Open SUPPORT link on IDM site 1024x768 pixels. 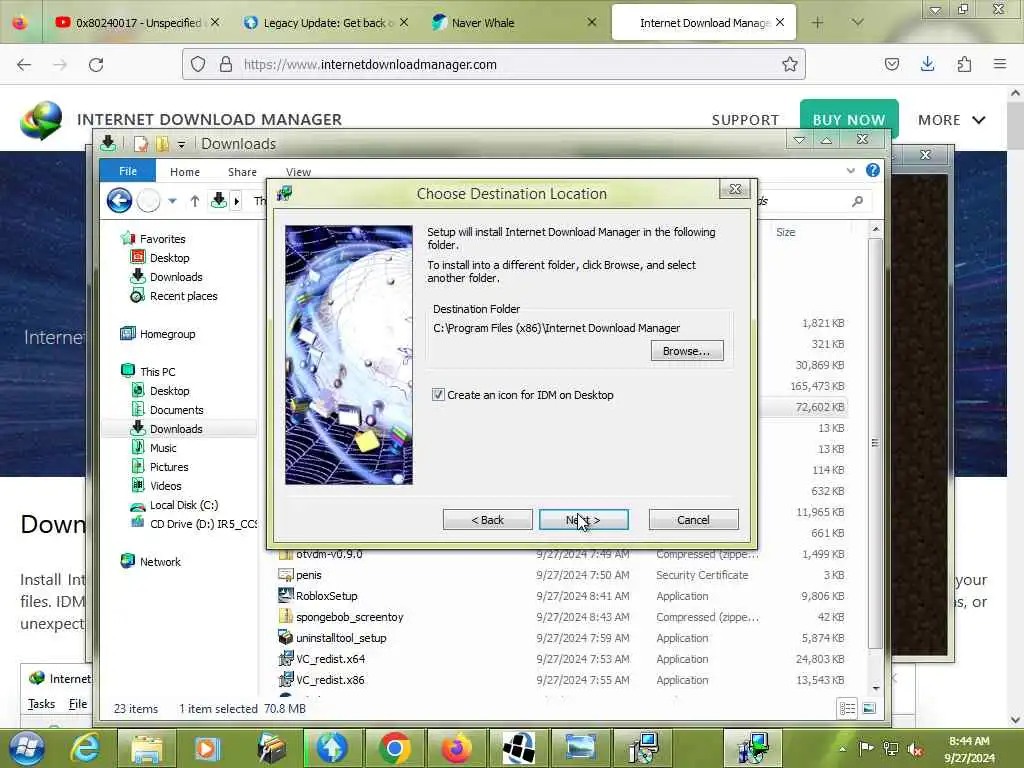point(745,120)
